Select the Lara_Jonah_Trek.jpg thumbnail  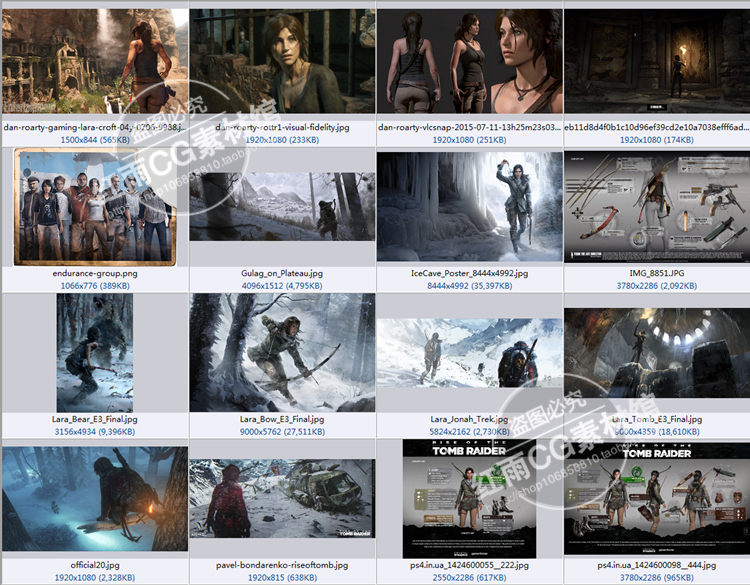pyautogui.click(x=469, y=353)
